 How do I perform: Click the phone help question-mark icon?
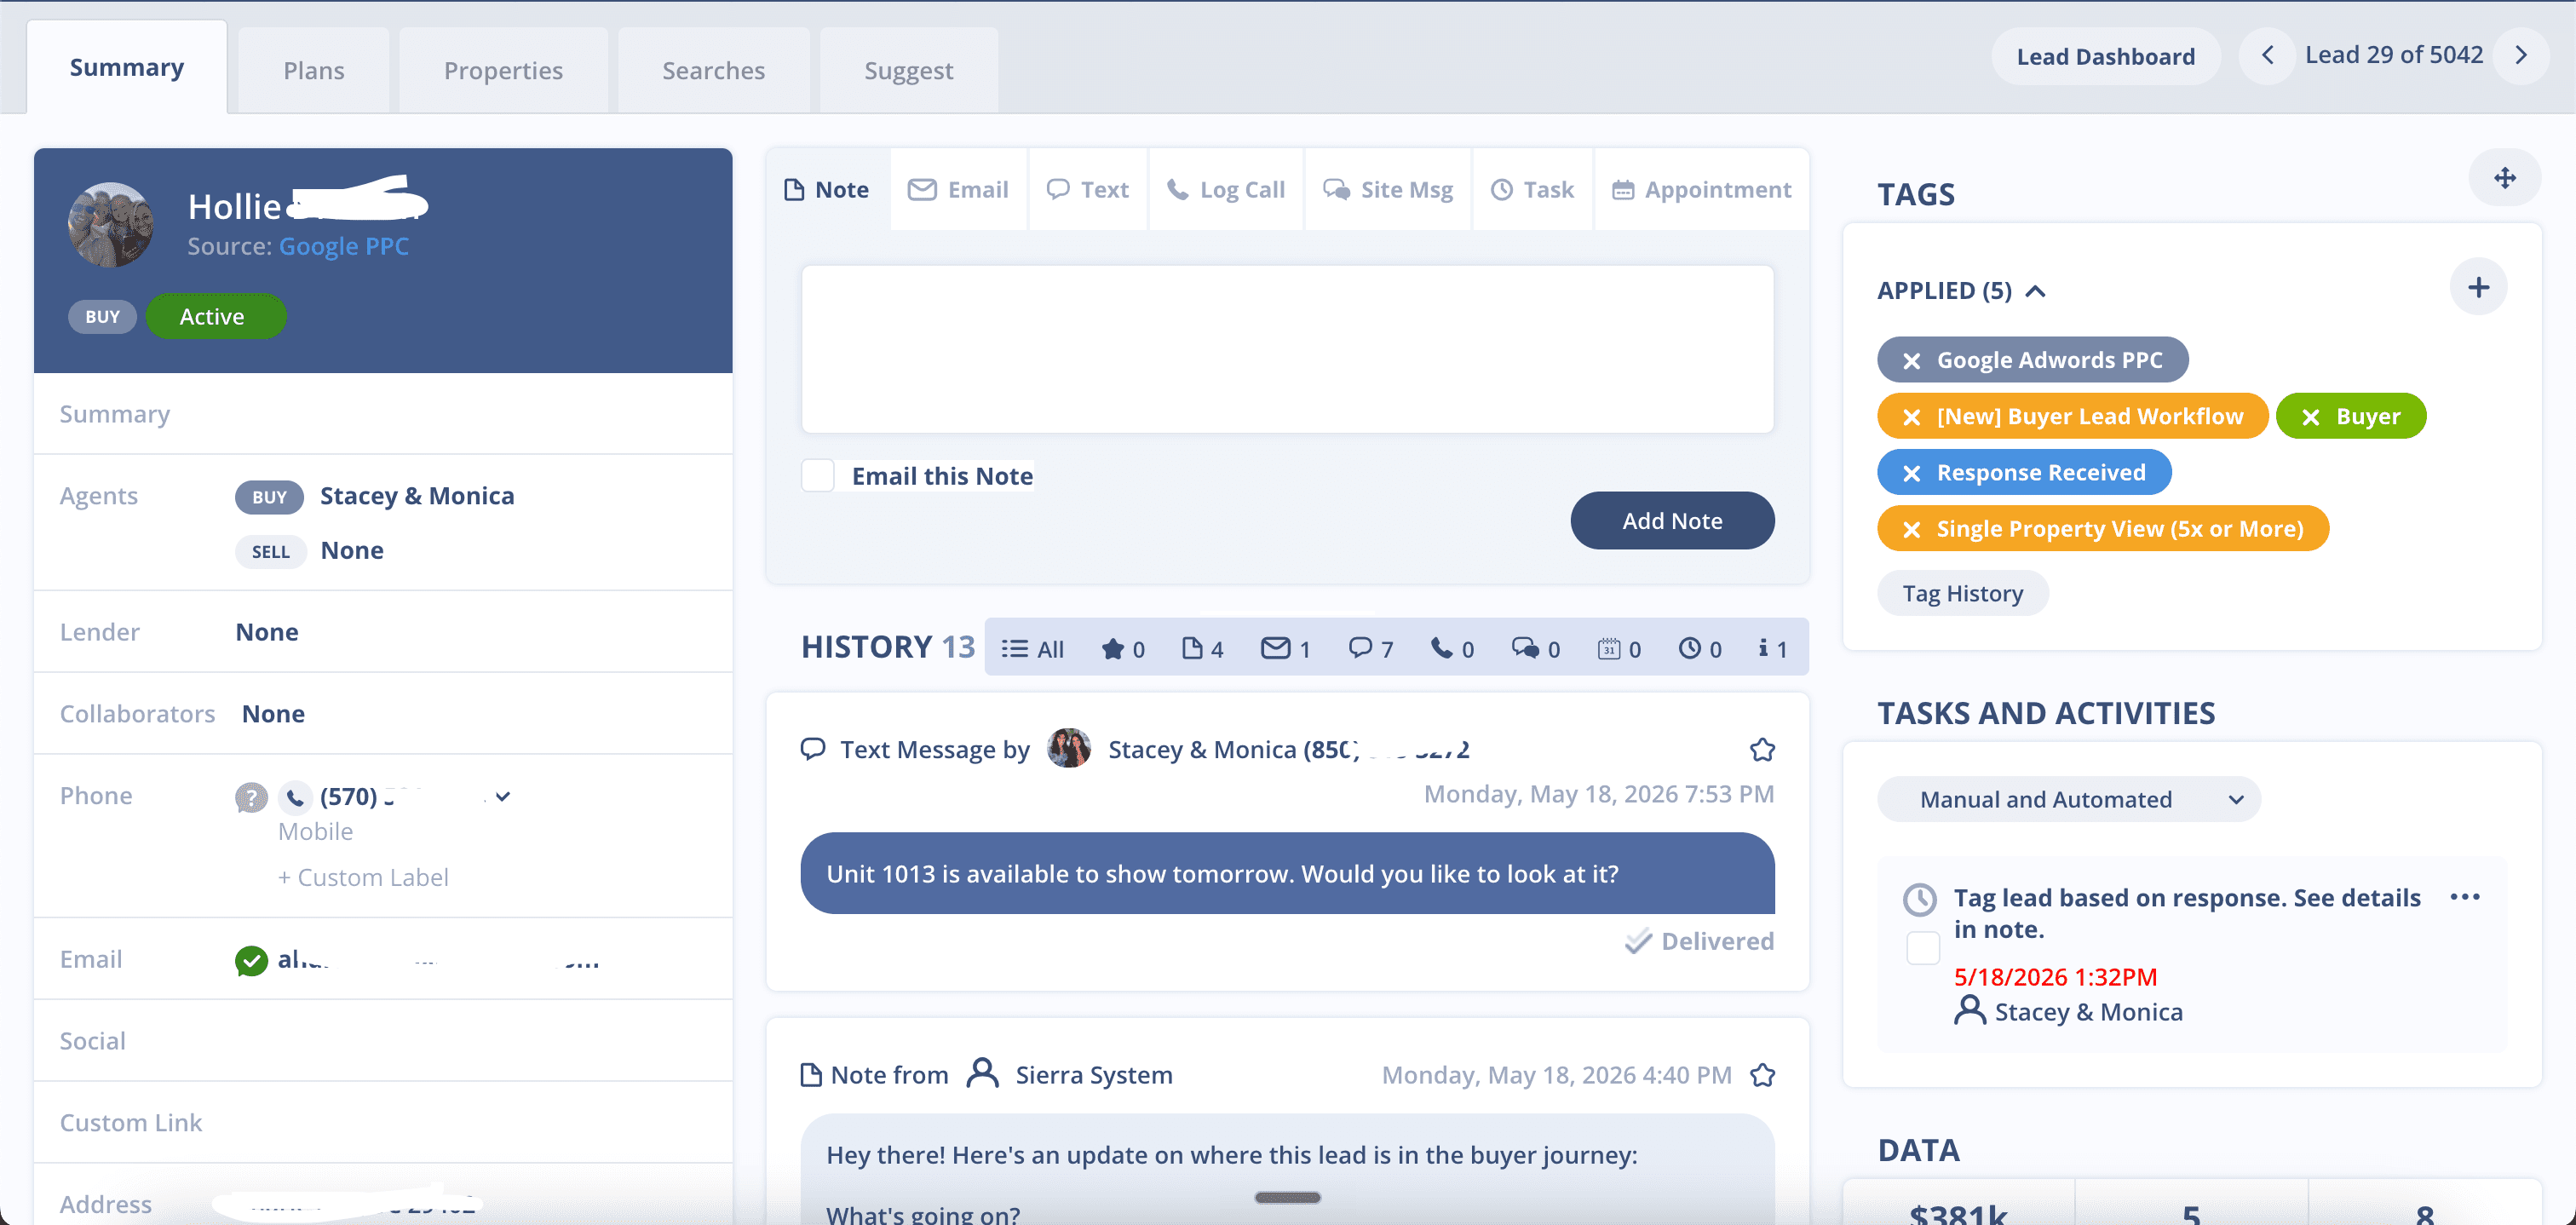click(251, 797)
